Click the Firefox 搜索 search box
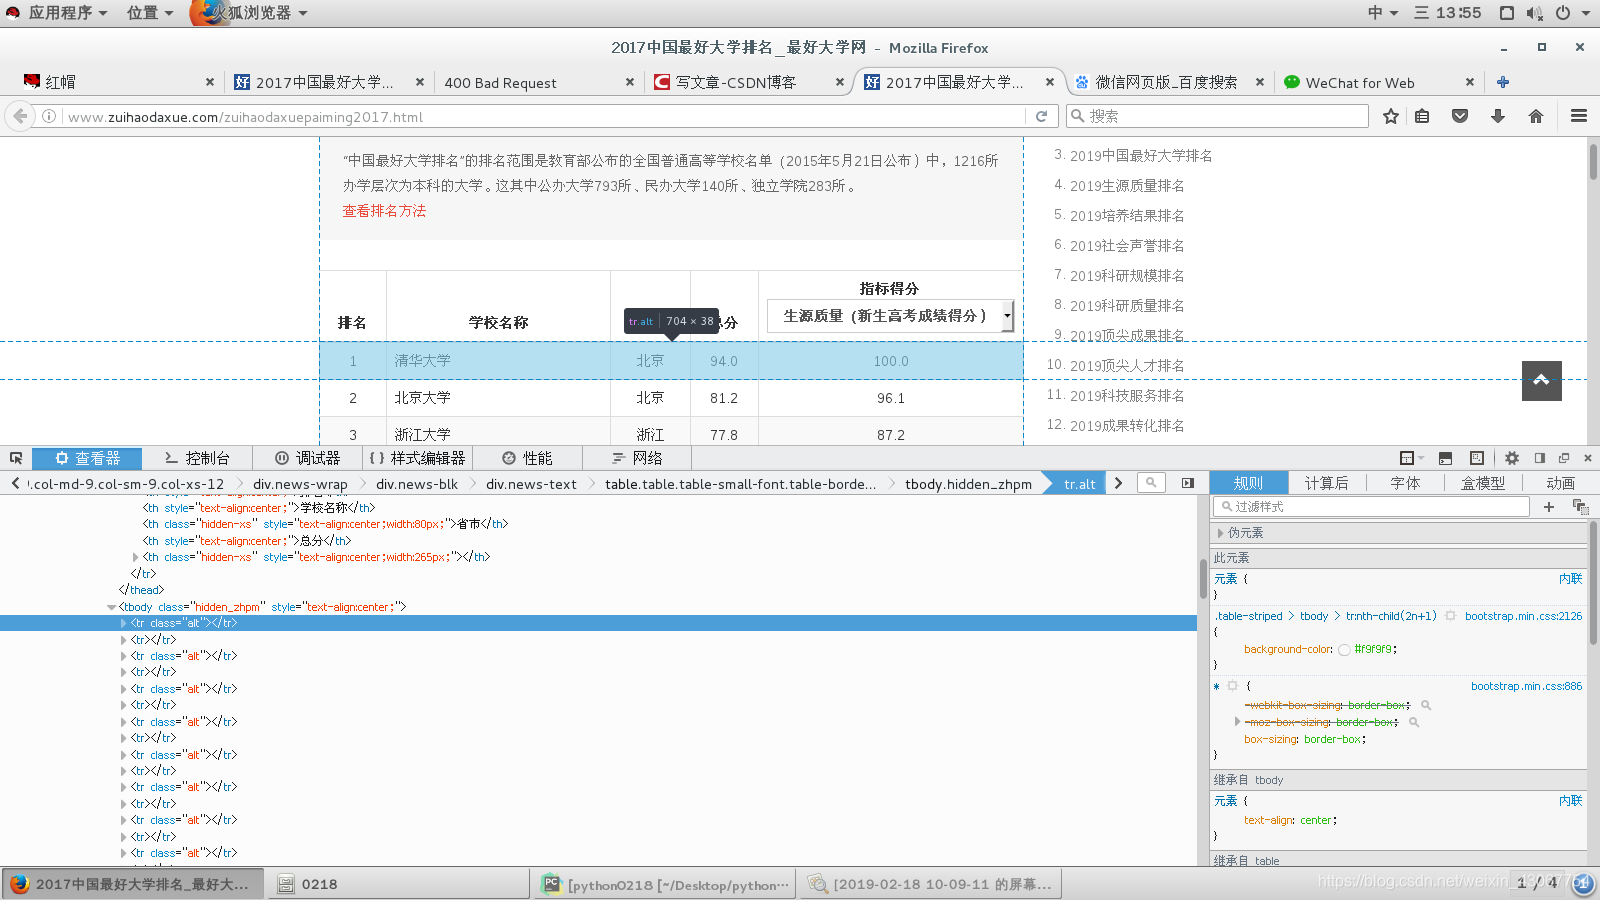 tap(1217, 116)
